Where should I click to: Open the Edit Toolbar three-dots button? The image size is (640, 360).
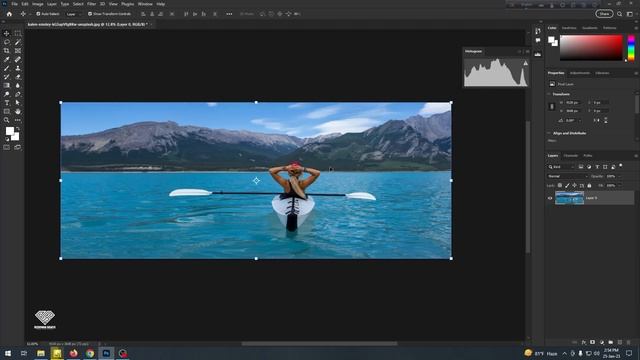click(18, 120)
